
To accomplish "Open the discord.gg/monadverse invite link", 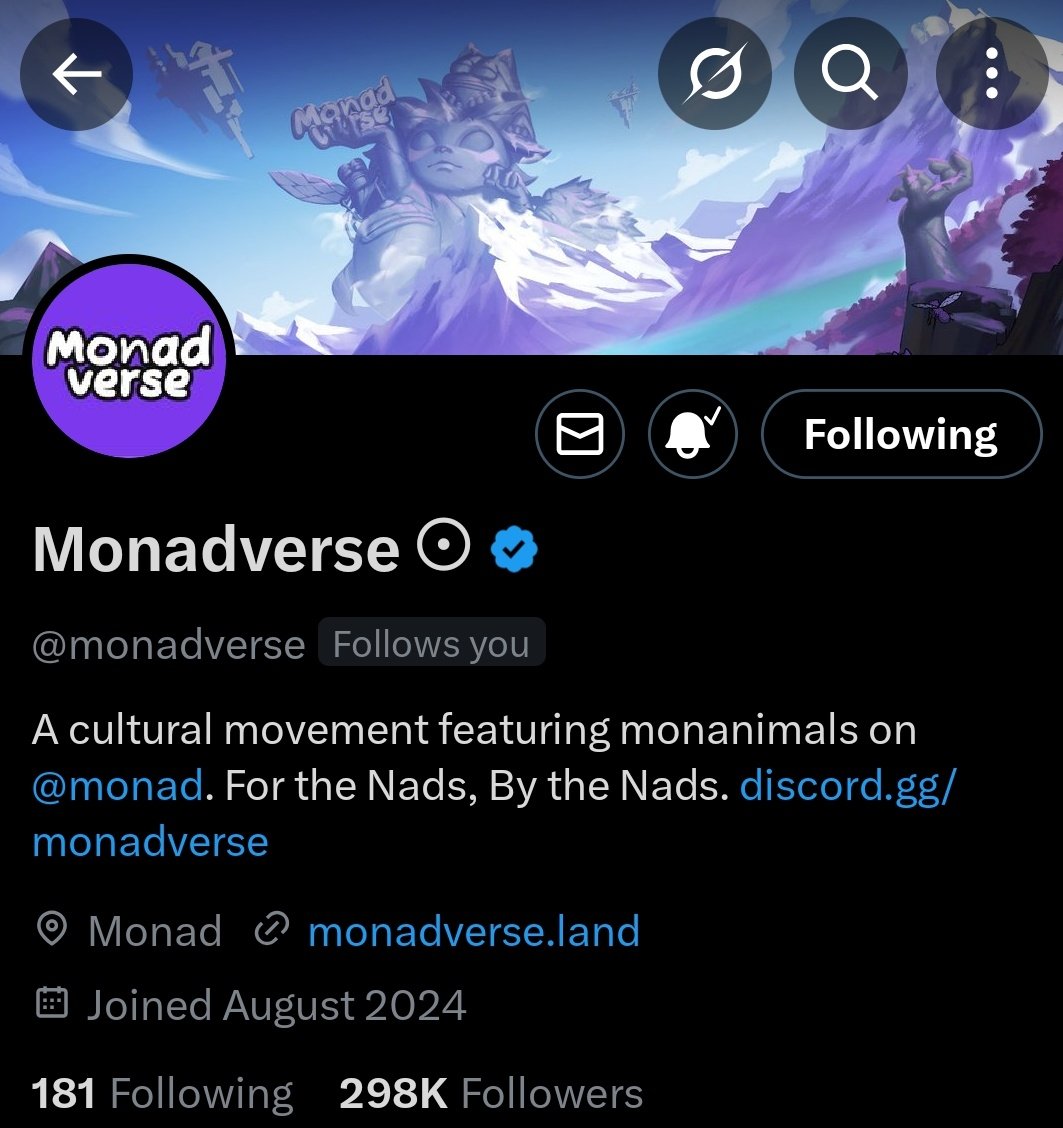I will [494, 814].
